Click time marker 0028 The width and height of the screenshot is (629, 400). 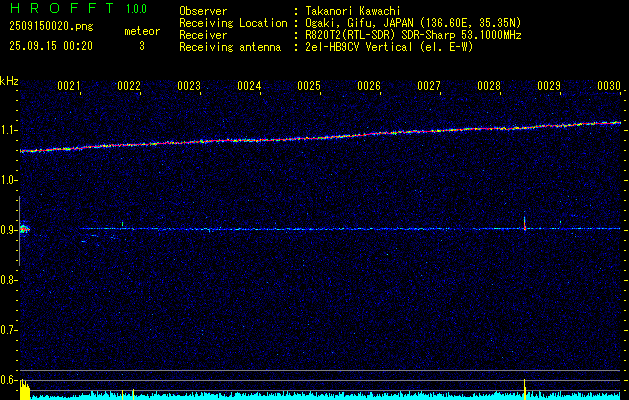tap(489, 86)
